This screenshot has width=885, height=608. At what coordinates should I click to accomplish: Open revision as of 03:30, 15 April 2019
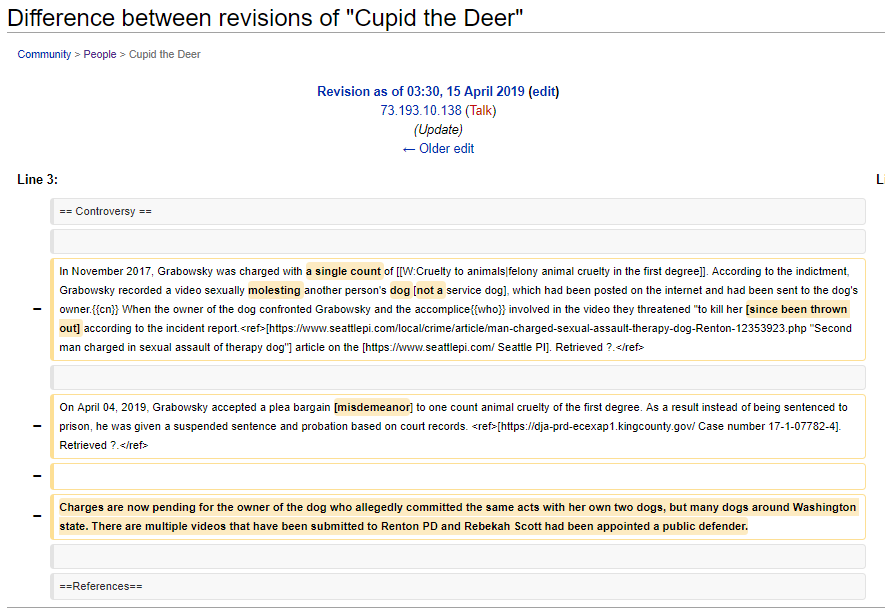tap(420, 91)
